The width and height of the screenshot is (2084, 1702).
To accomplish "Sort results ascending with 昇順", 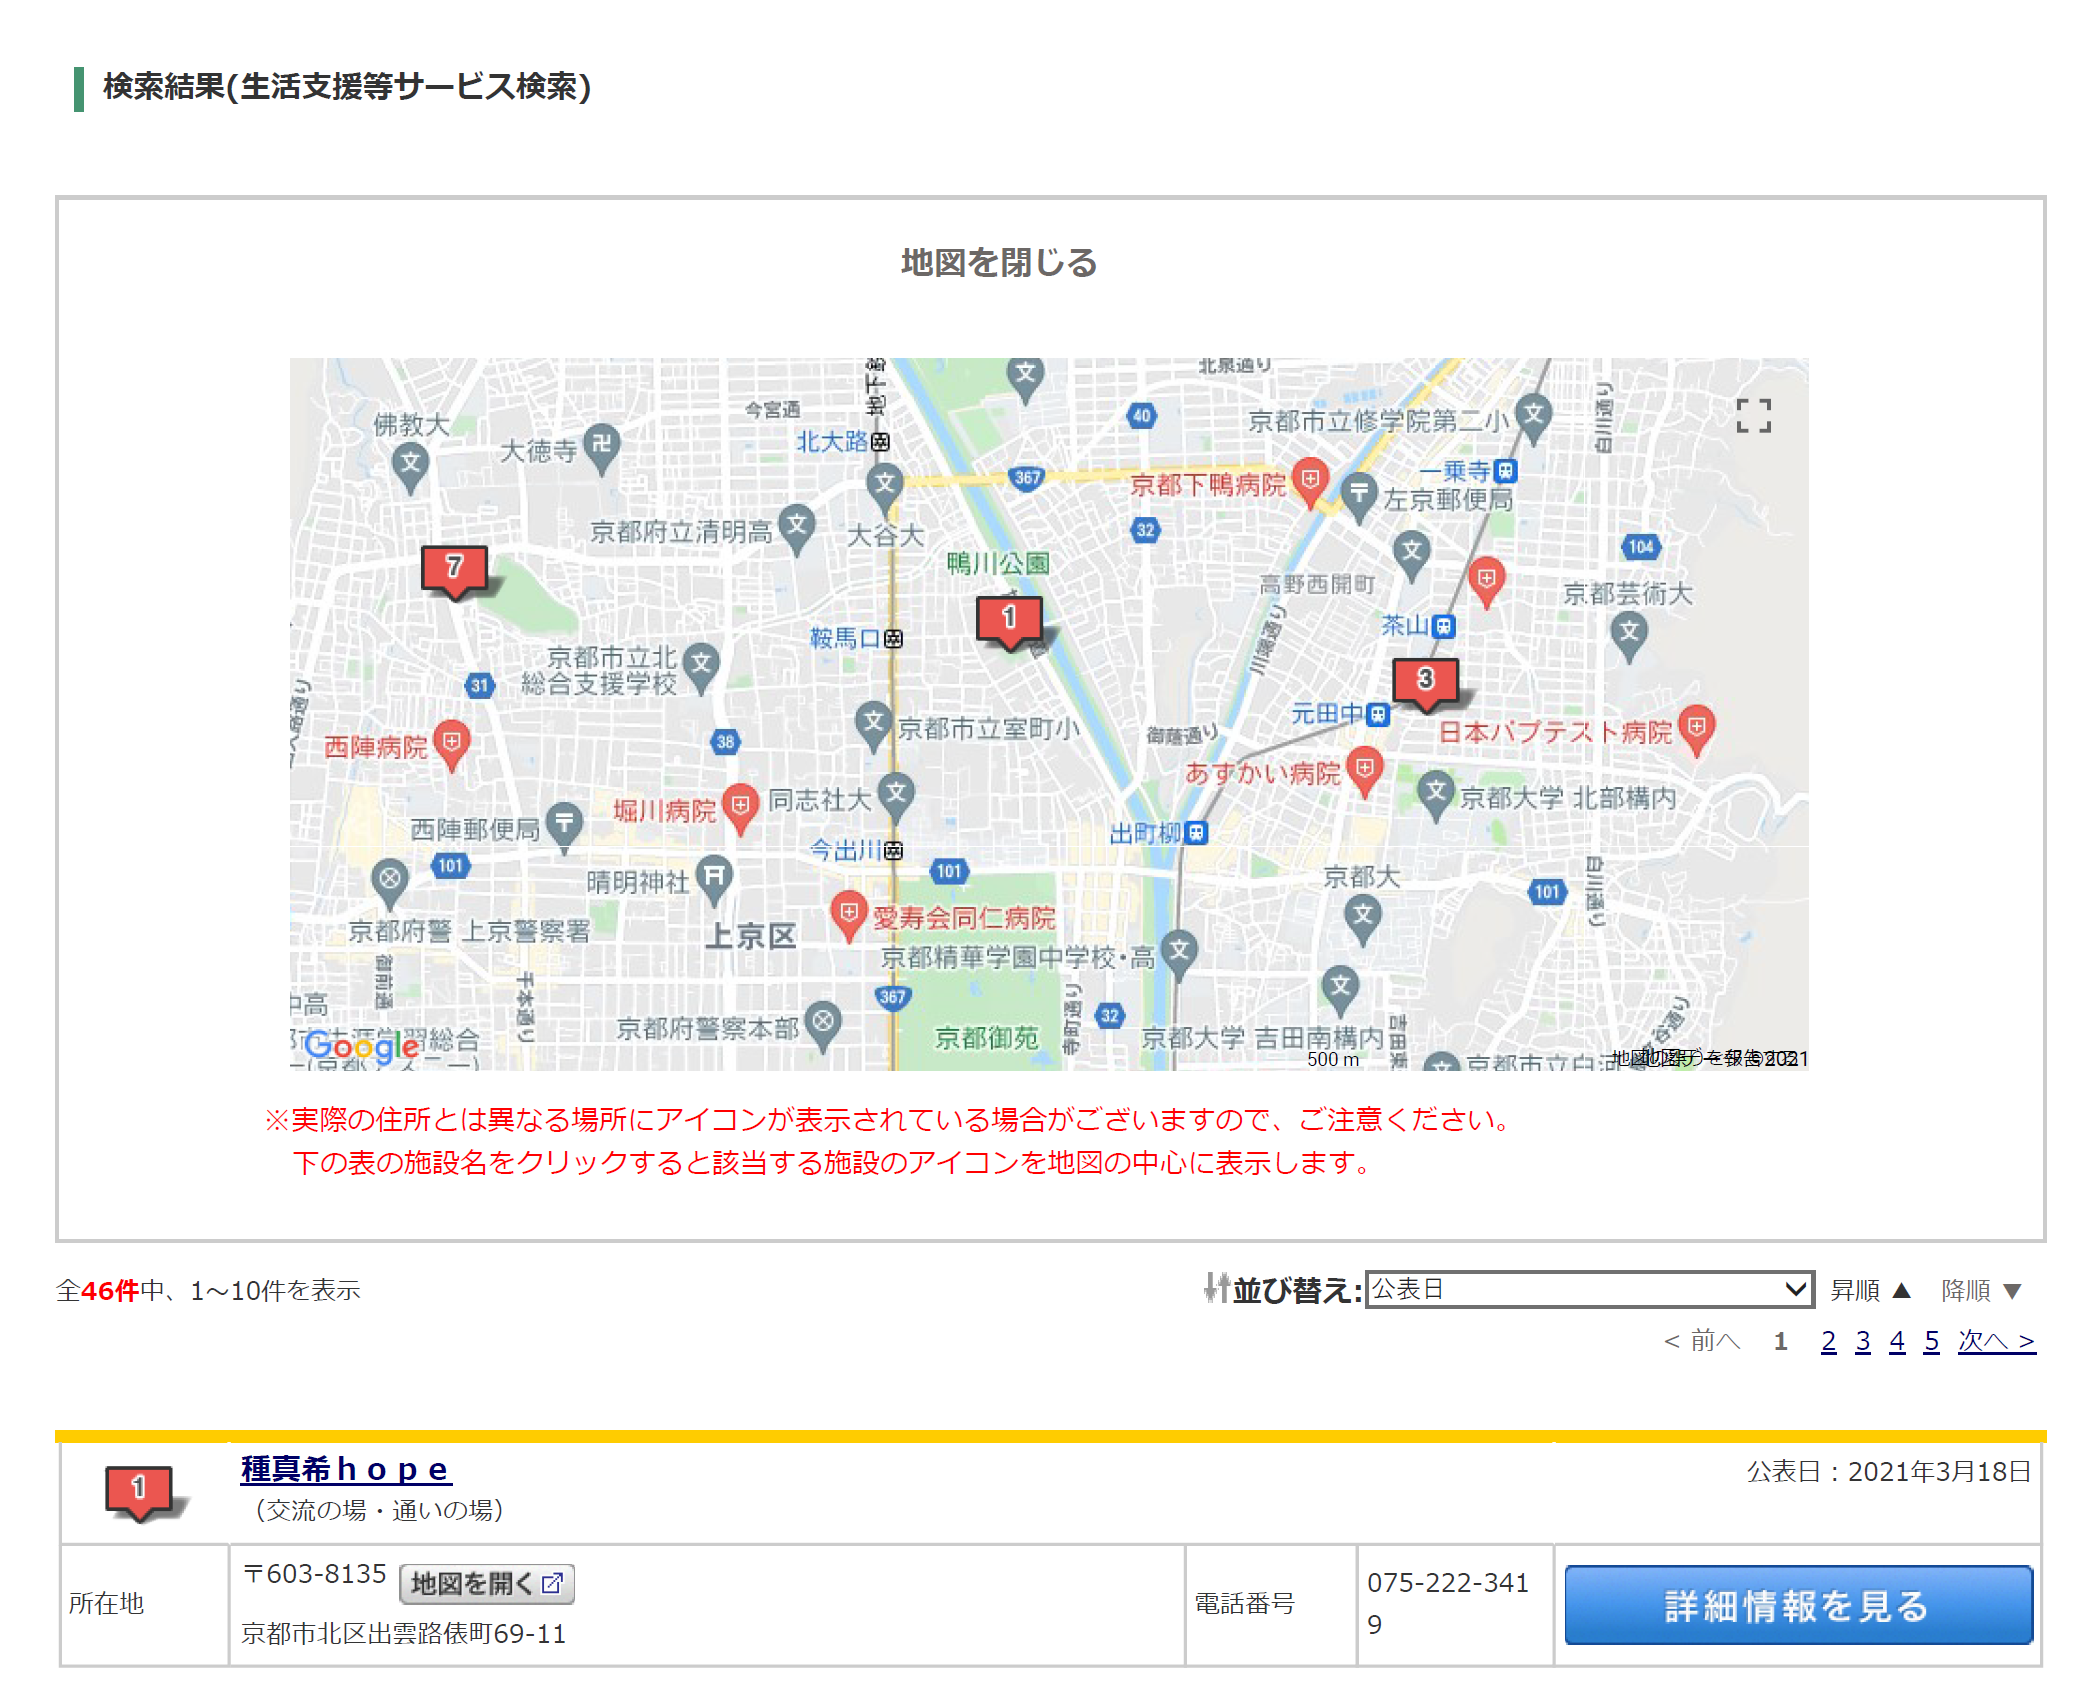I will pos(1871,1290).
